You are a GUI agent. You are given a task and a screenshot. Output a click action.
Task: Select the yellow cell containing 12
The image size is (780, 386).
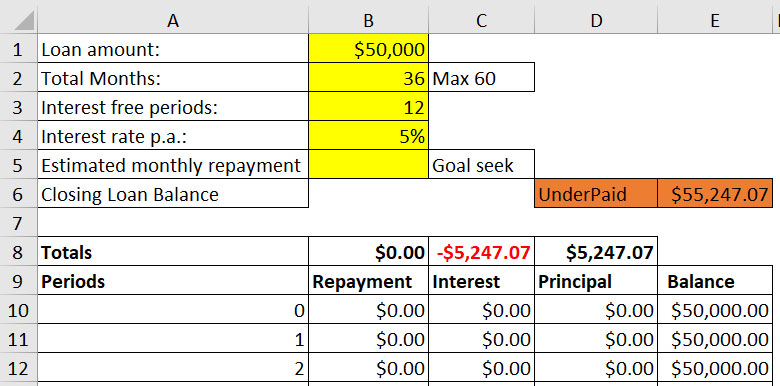(368, 106)
